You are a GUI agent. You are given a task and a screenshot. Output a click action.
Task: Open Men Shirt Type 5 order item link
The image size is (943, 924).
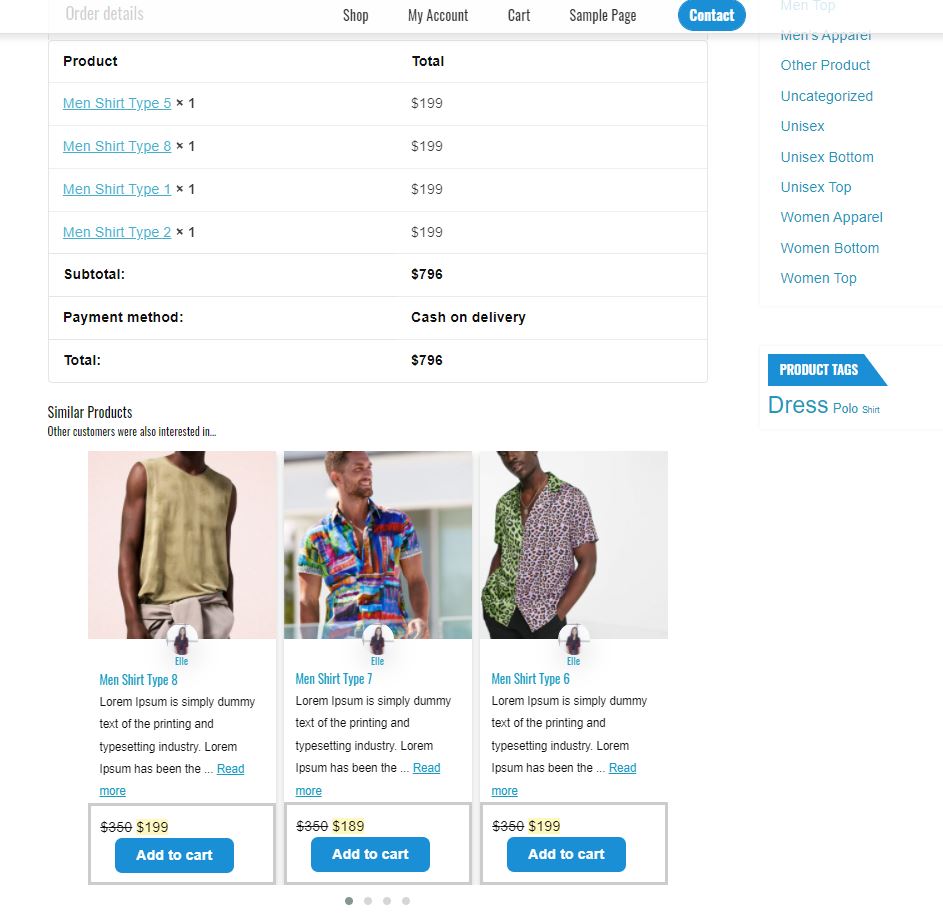117,103
